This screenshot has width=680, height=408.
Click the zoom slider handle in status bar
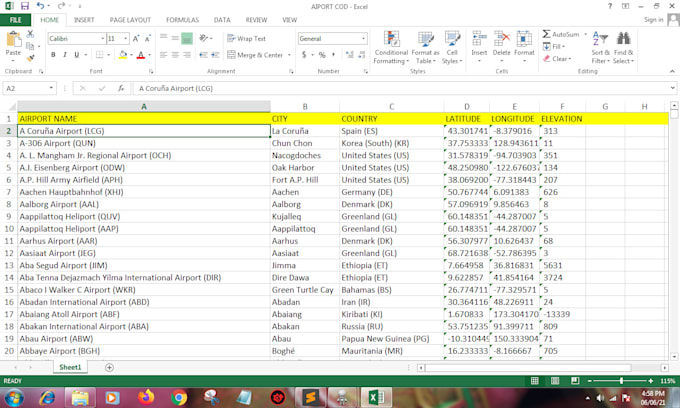click(x=621, y=381)
